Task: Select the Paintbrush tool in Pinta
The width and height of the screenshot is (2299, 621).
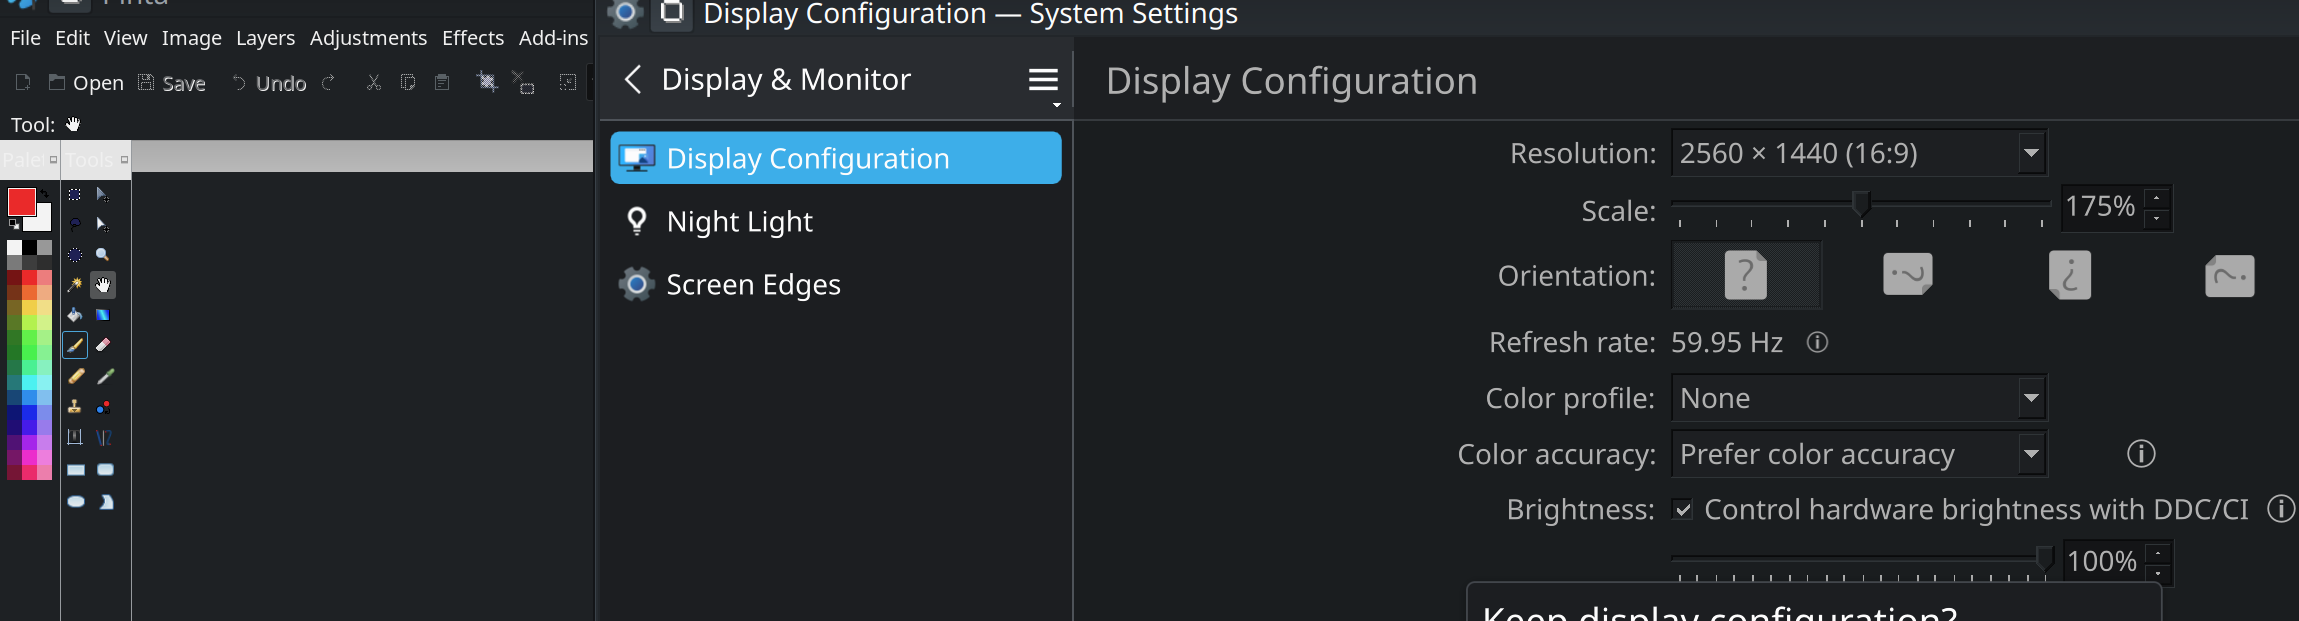Action: tap(75, 345)
